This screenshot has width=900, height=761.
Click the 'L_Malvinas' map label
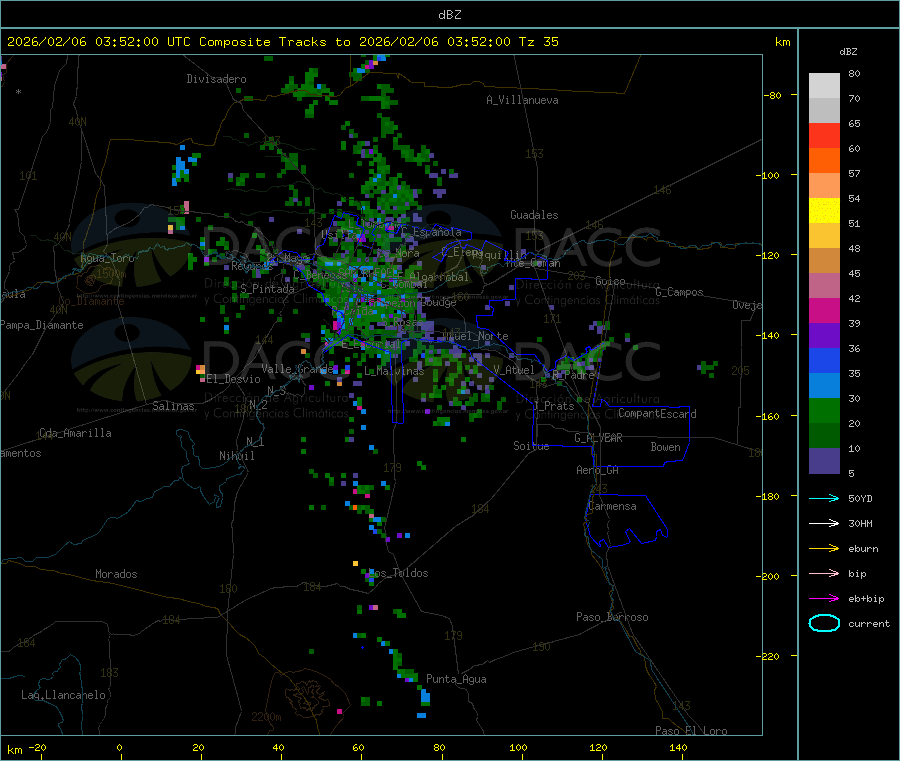(394, 371)
